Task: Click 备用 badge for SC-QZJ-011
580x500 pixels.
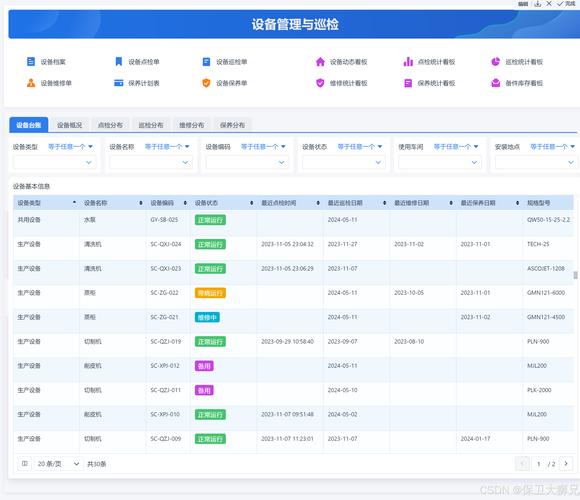Action: [204, 390]
